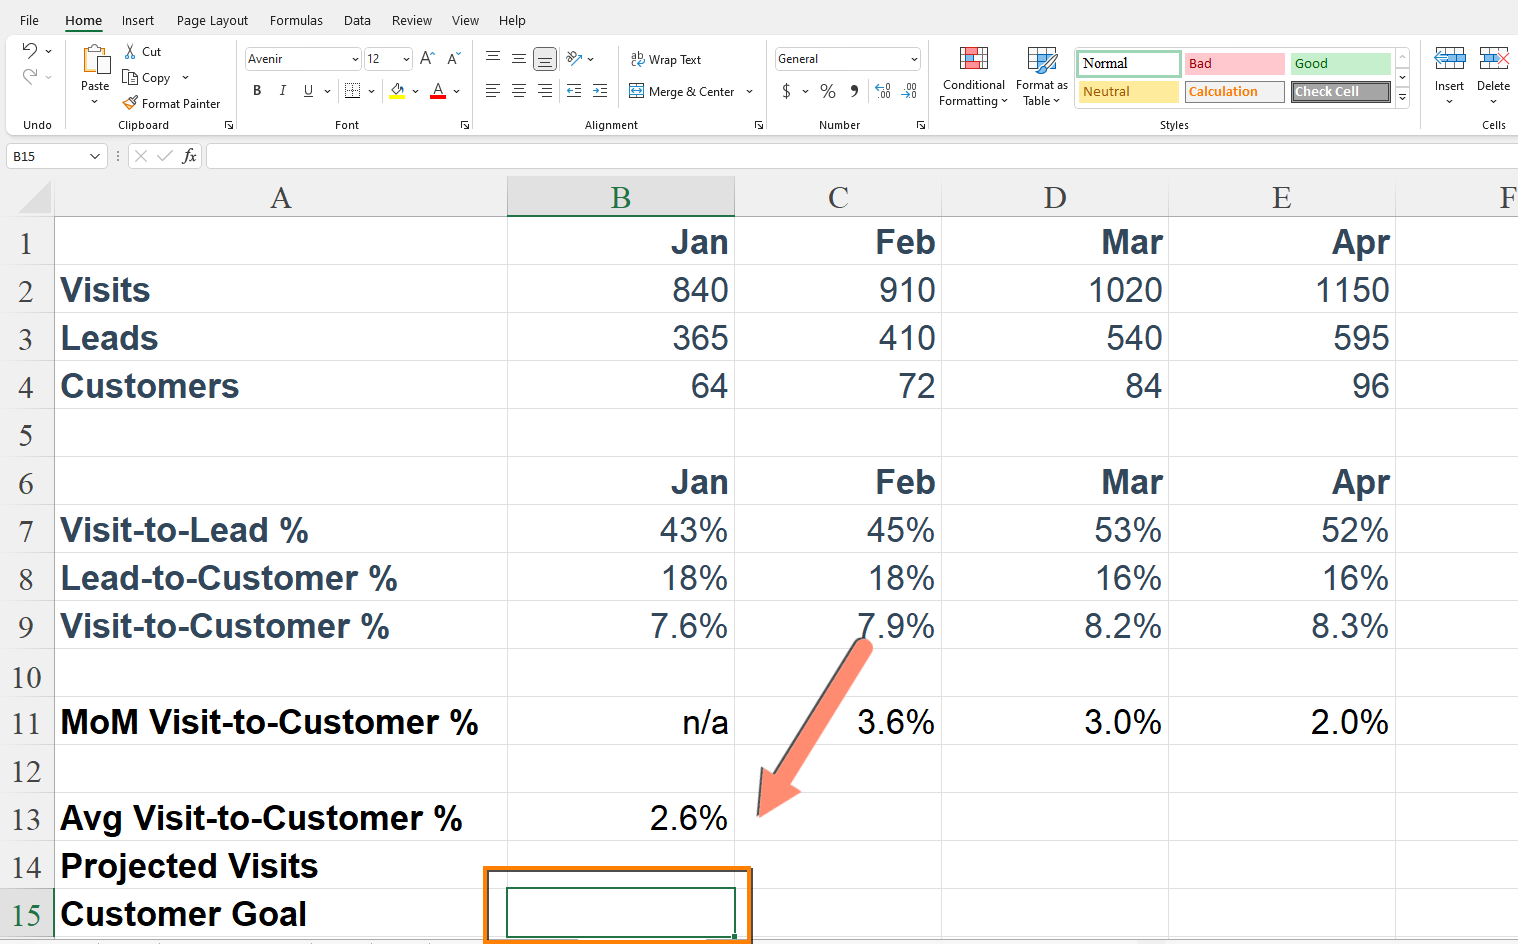The height and width of the screenshot is (944, 1518).
Task: Toggle Italic formatting
Action: click(283, 91)
